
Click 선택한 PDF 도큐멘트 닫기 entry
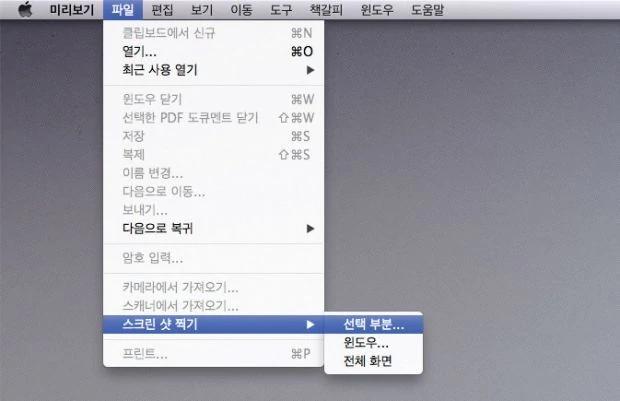point(214,117)
